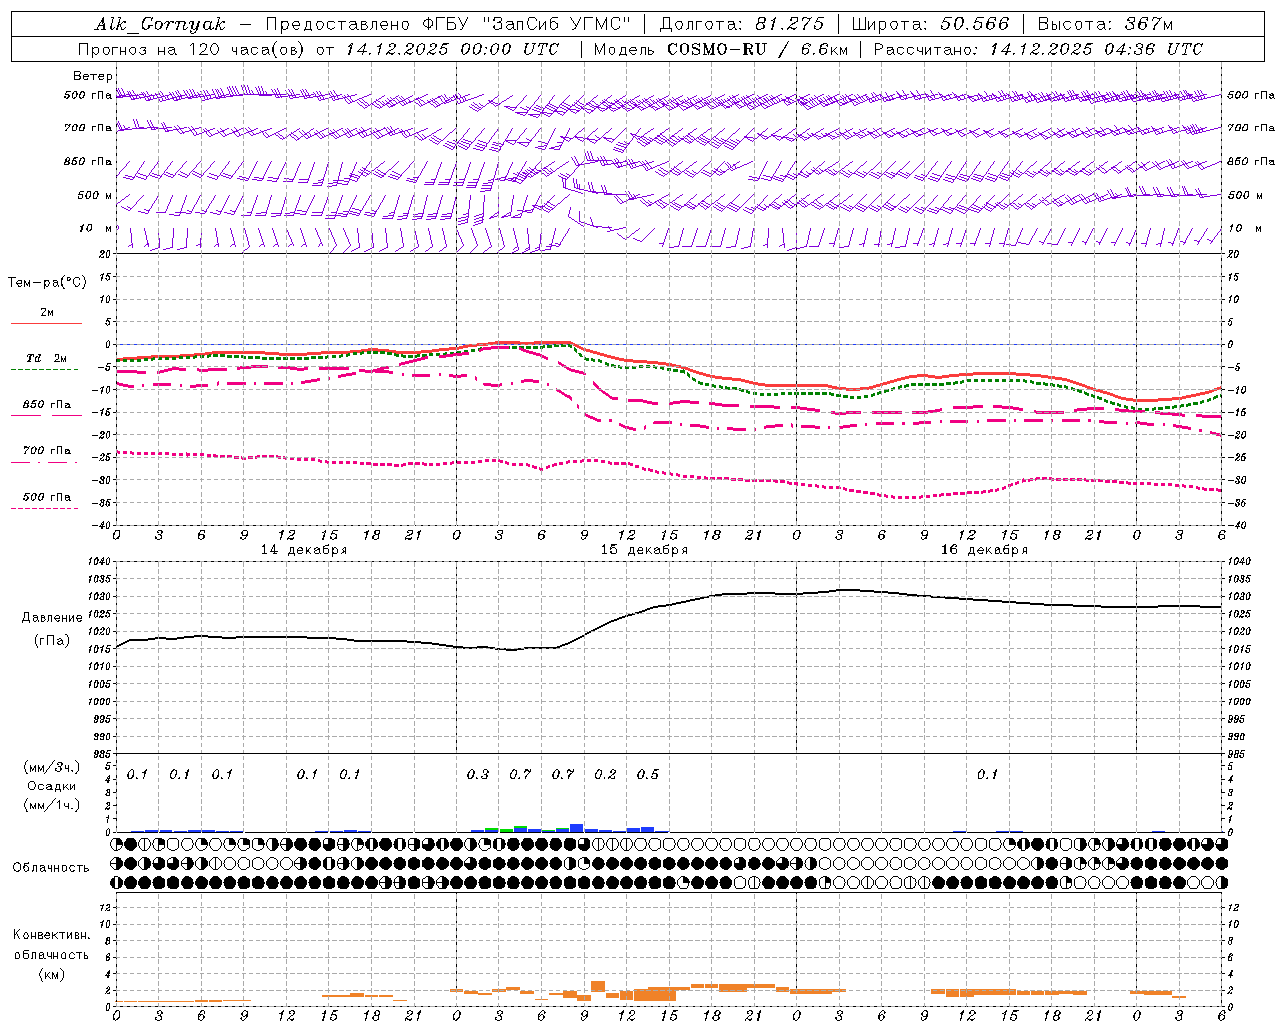
Task: Click the dash-dot line sample under temperature "700 гПа" legend
Action: click(45, 462)
